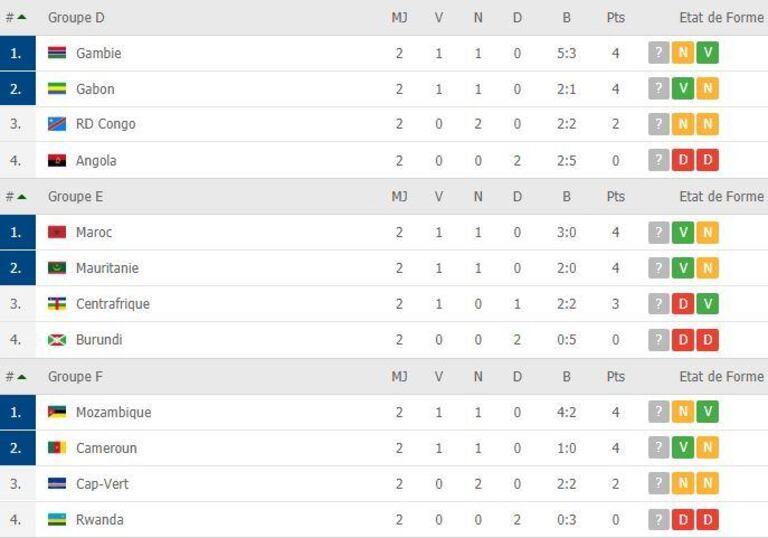768x538 pixels.
Task: Click the Angola flag icon
Action: (57, 160)
